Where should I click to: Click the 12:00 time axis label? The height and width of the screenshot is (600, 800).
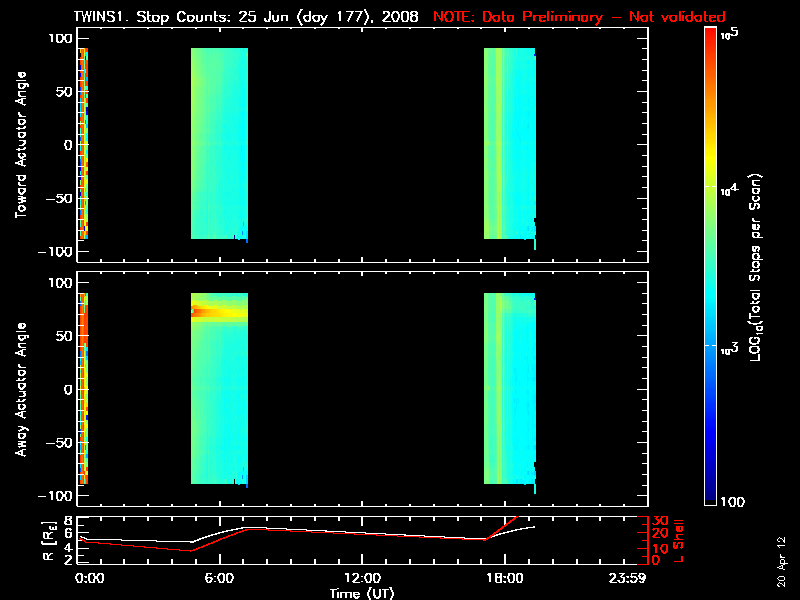[362, 578]
